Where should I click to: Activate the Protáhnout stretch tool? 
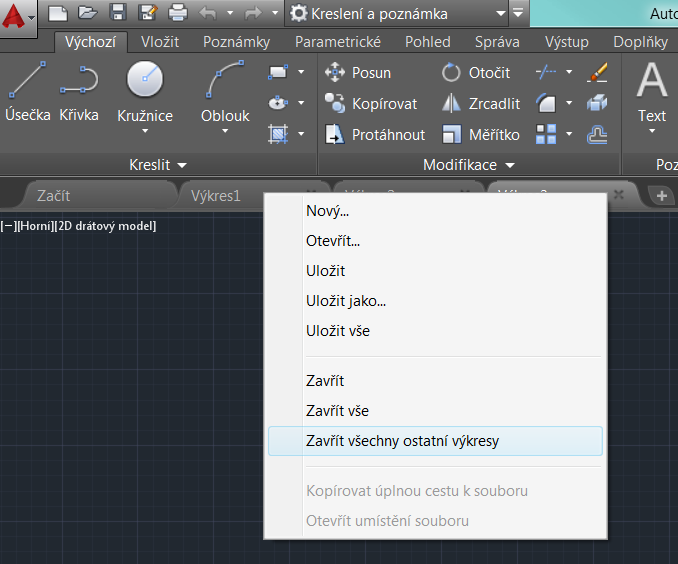(x=375, y=135)
